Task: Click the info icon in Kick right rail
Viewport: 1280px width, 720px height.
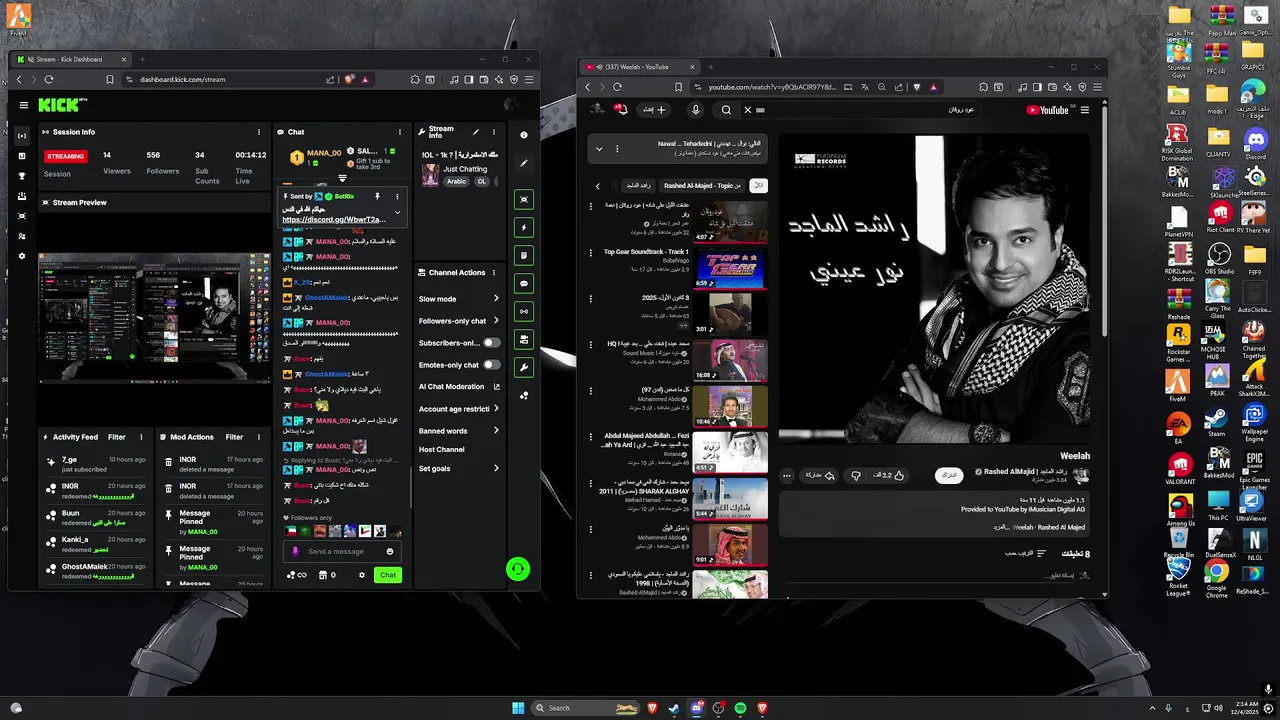Action: pyautogui.click(x=524, y=135)
